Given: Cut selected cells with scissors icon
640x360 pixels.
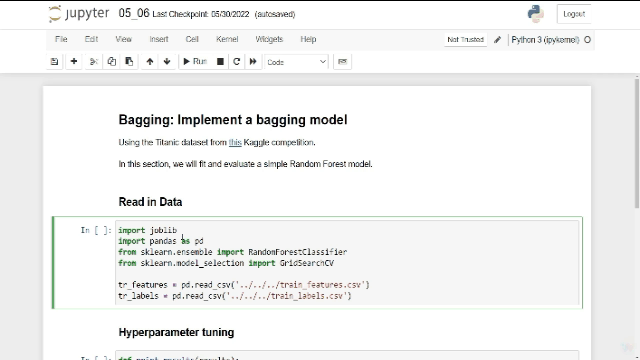Looking at the screenshot, I should 94,62.
